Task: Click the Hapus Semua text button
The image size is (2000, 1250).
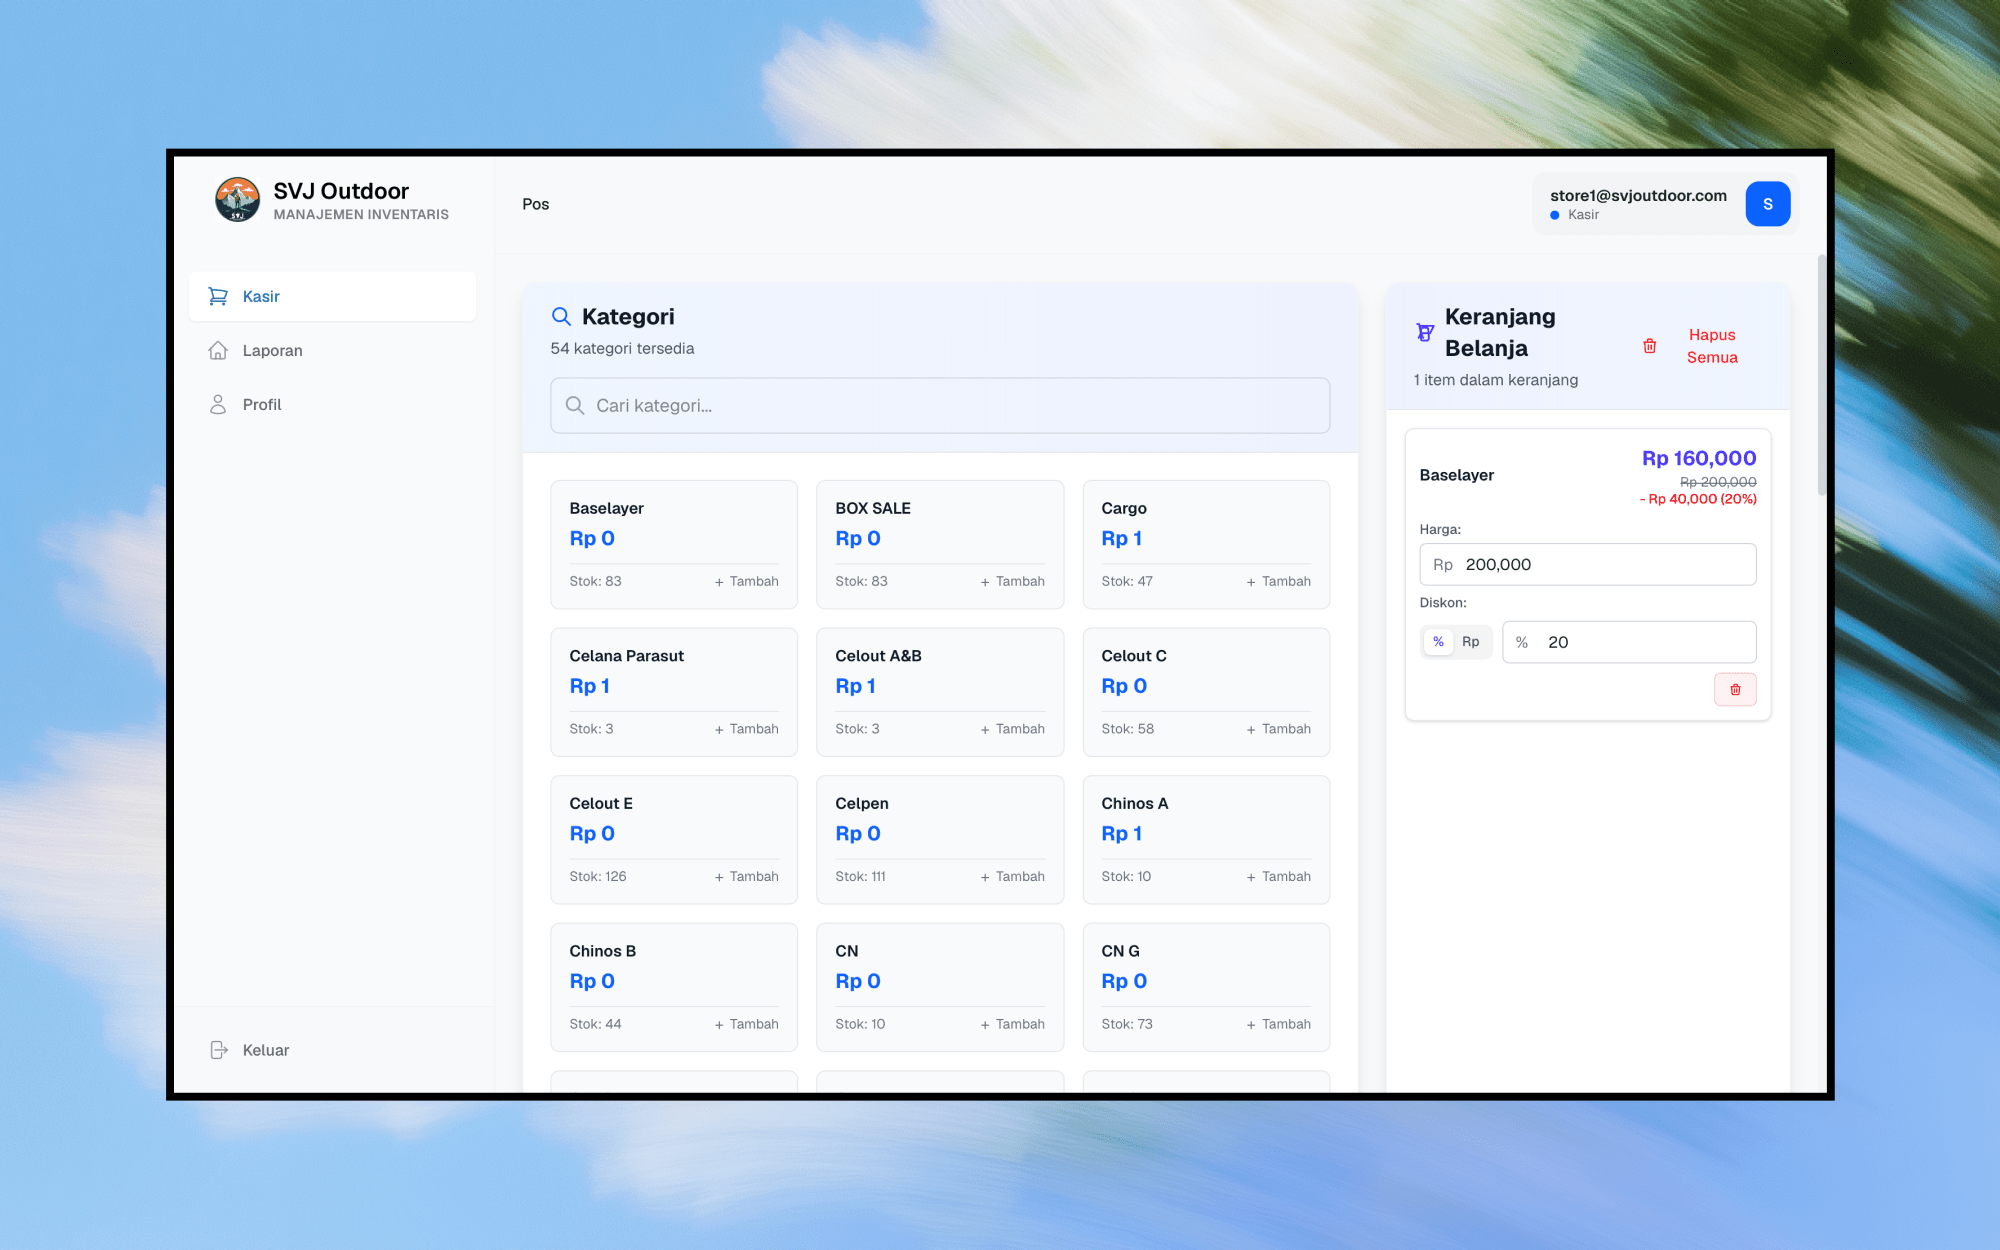Action: [1712, 346]
